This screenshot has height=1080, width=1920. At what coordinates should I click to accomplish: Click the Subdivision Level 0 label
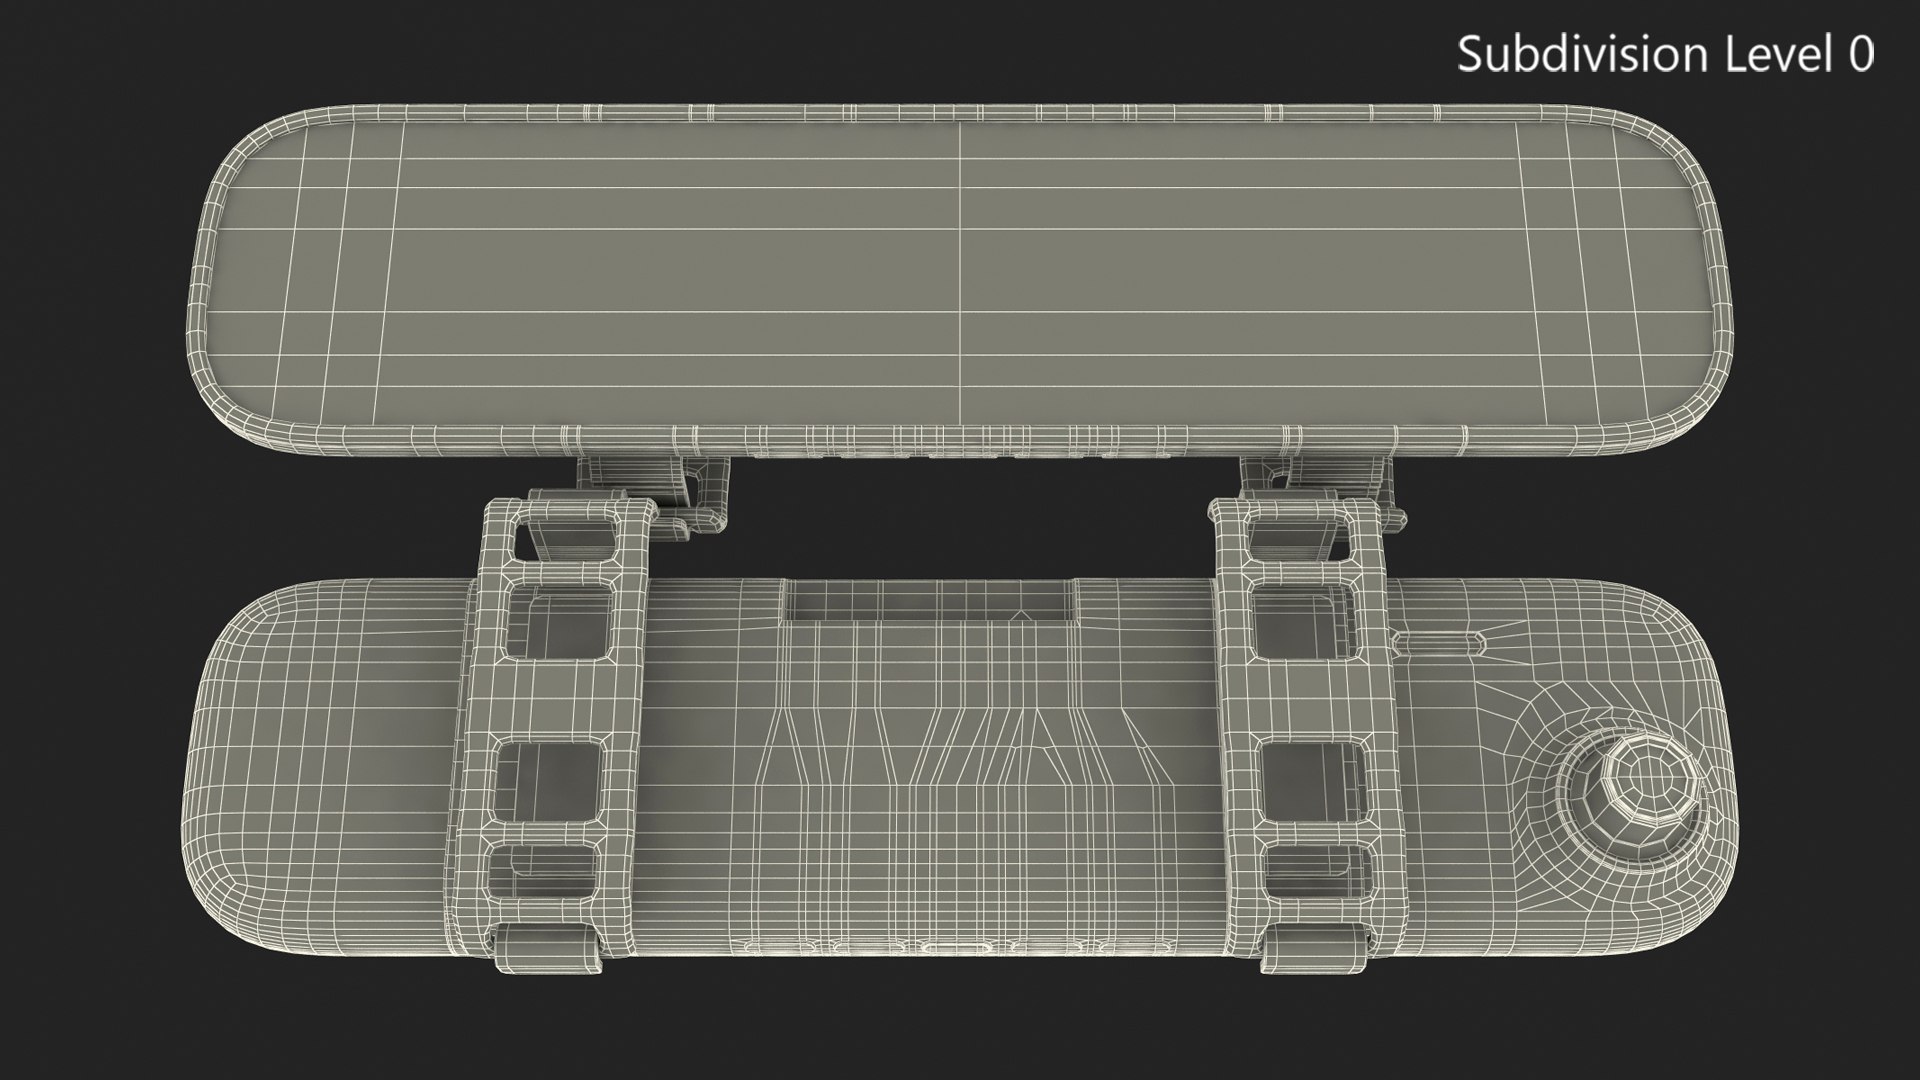pyautogui.click(x=1665, y=54)
